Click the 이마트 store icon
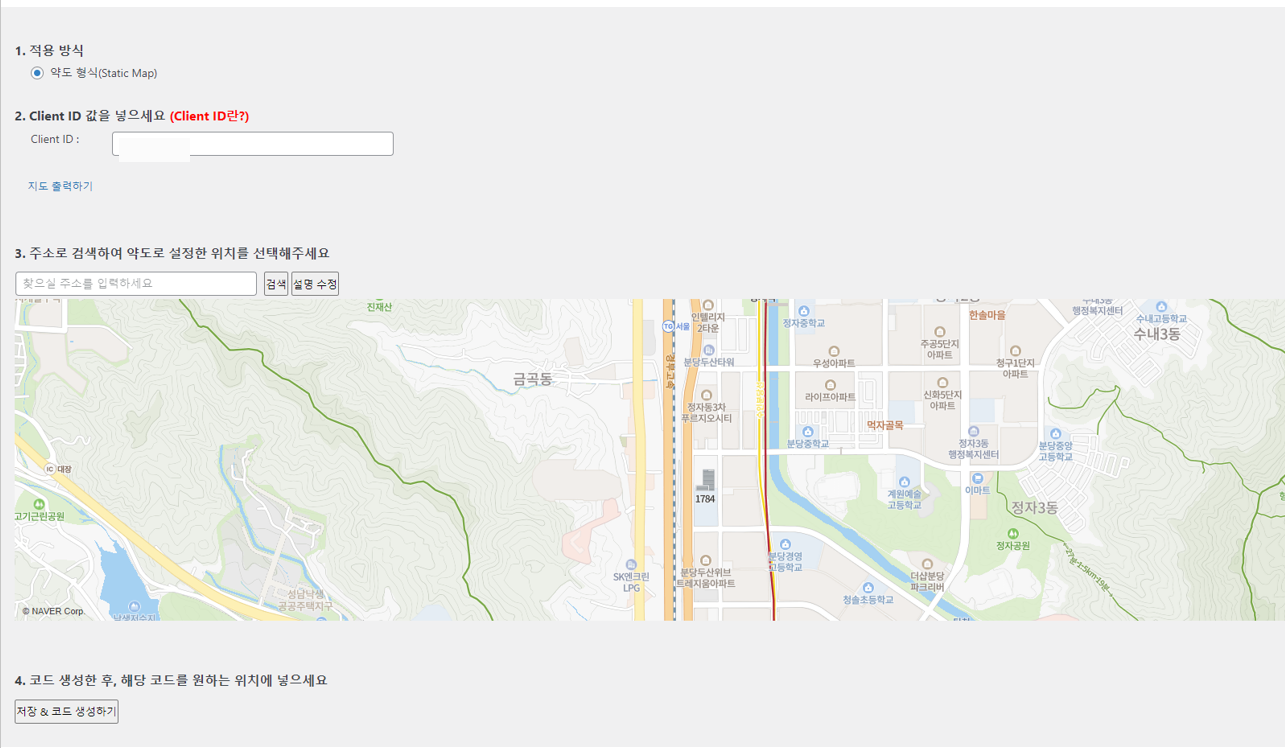 [977, 479]
